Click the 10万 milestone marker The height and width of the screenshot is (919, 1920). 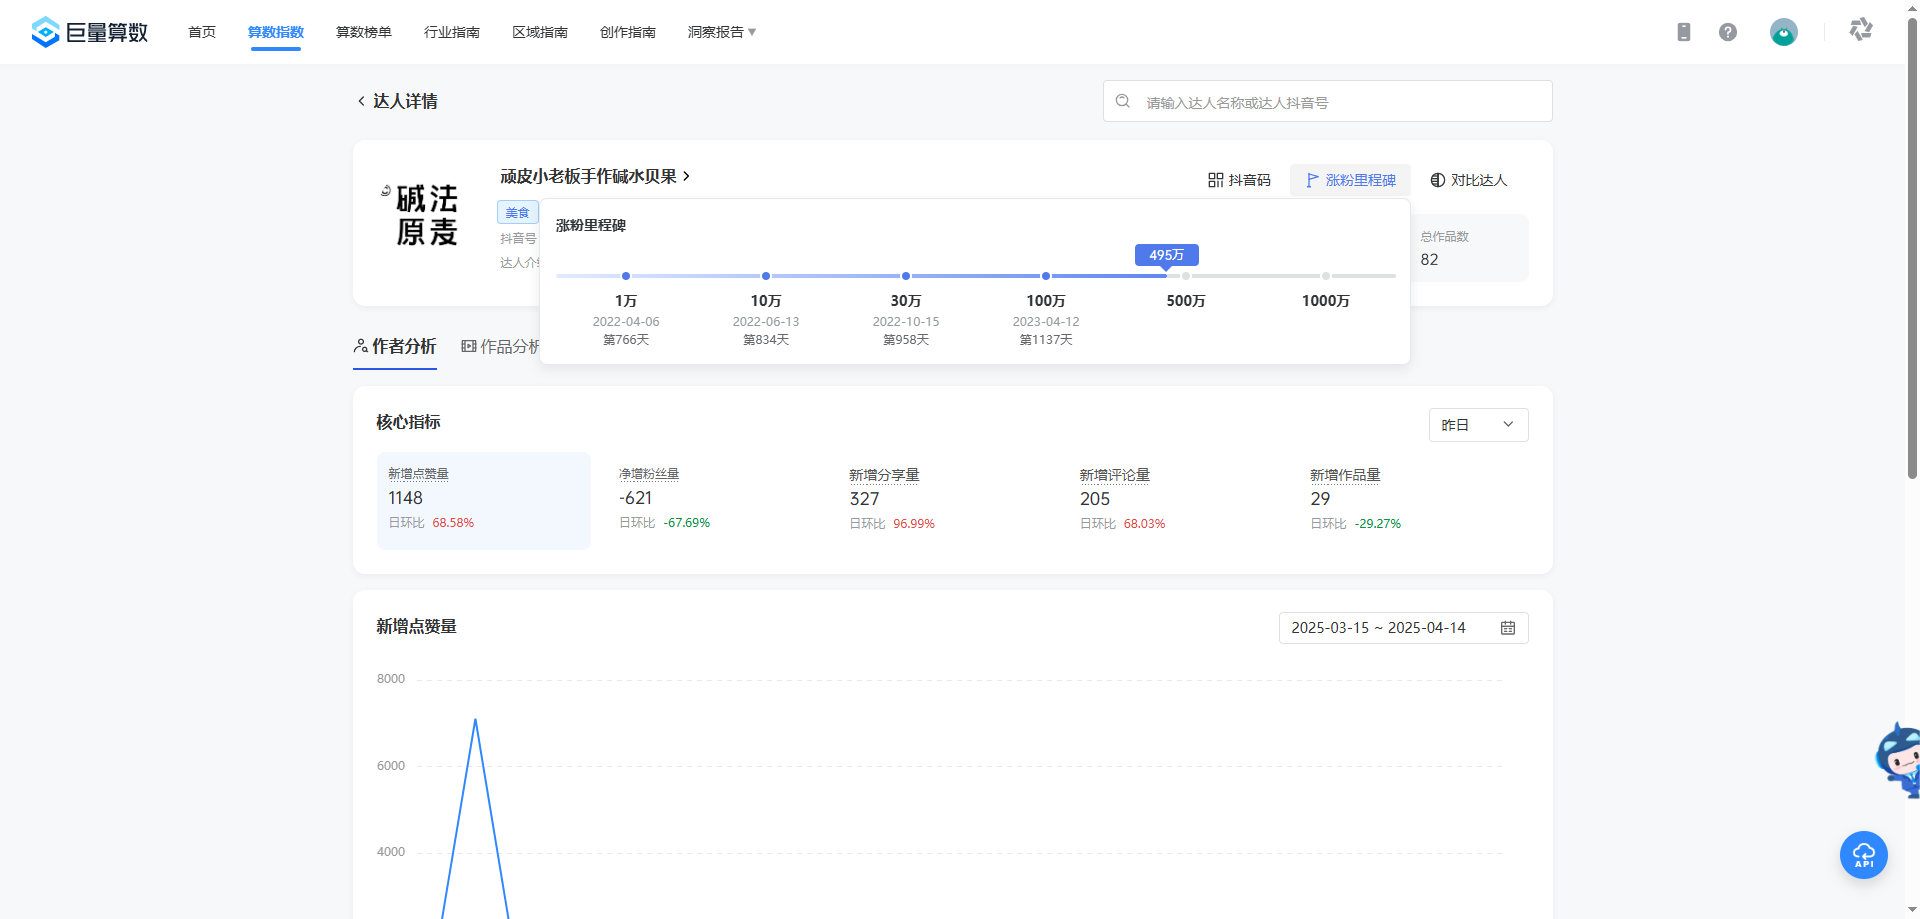coord(766,276)
